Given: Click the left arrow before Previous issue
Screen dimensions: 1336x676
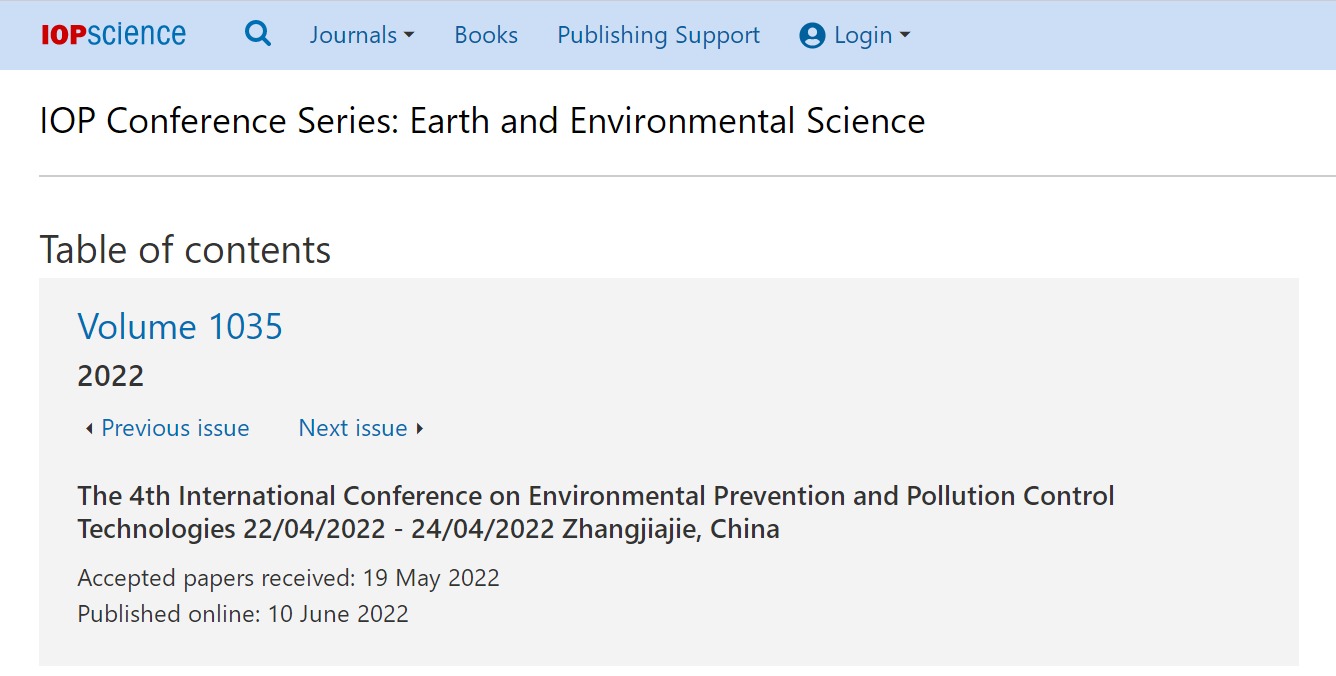Looking at the screenshot, I should pos(89,429).
